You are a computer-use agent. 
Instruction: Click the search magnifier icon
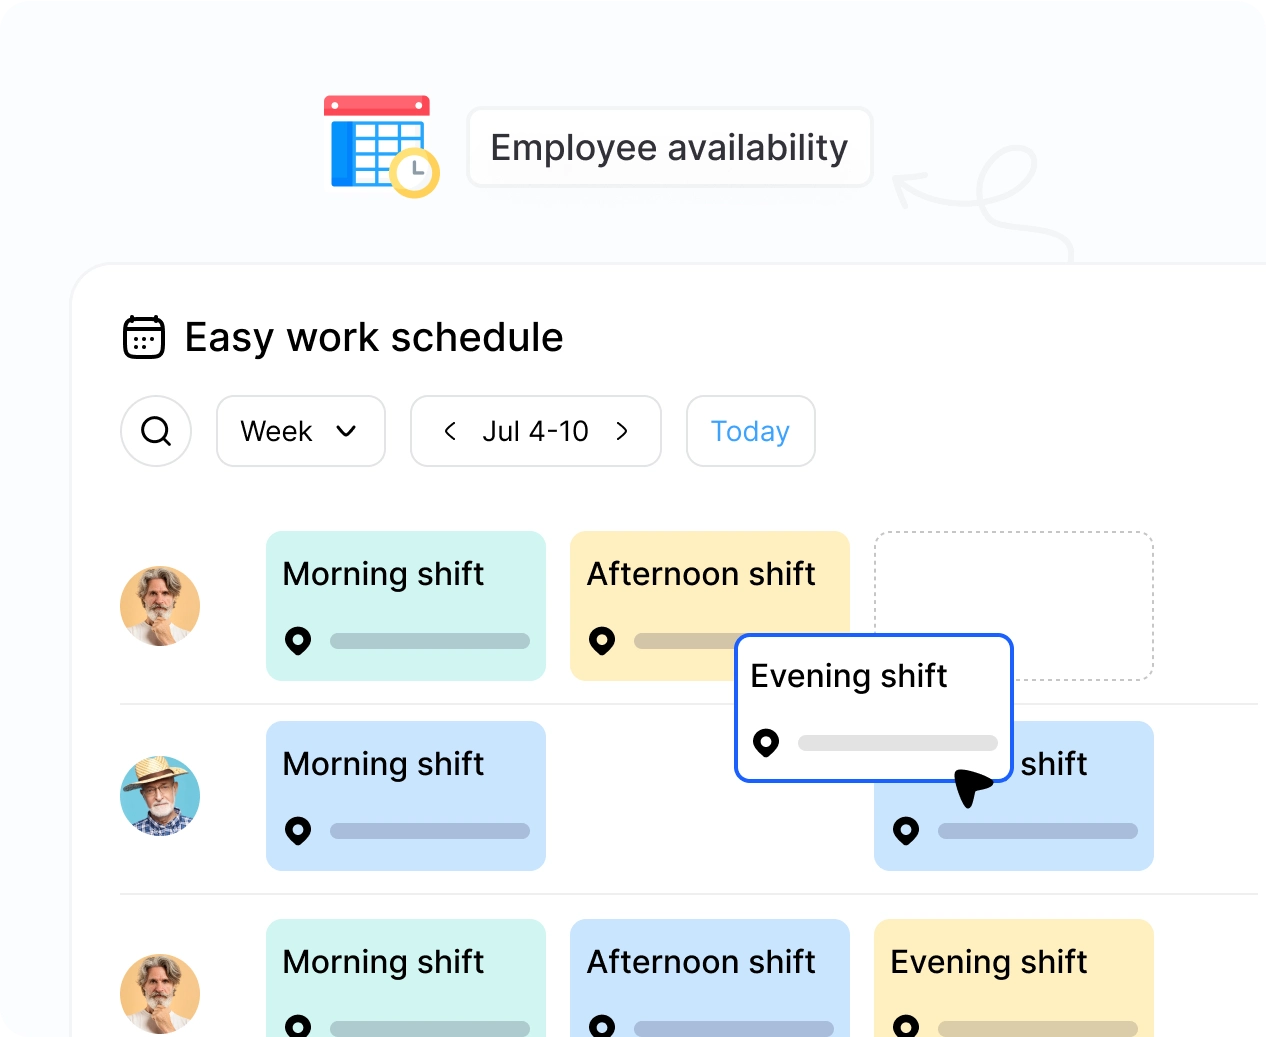click(156, 431)
